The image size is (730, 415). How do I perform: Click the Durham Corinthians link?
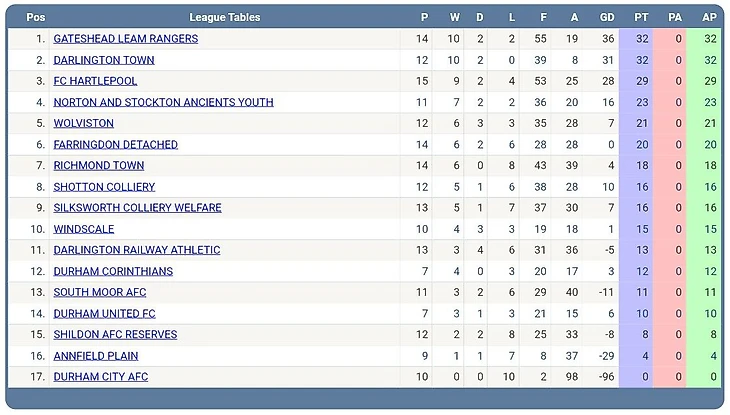113,271
